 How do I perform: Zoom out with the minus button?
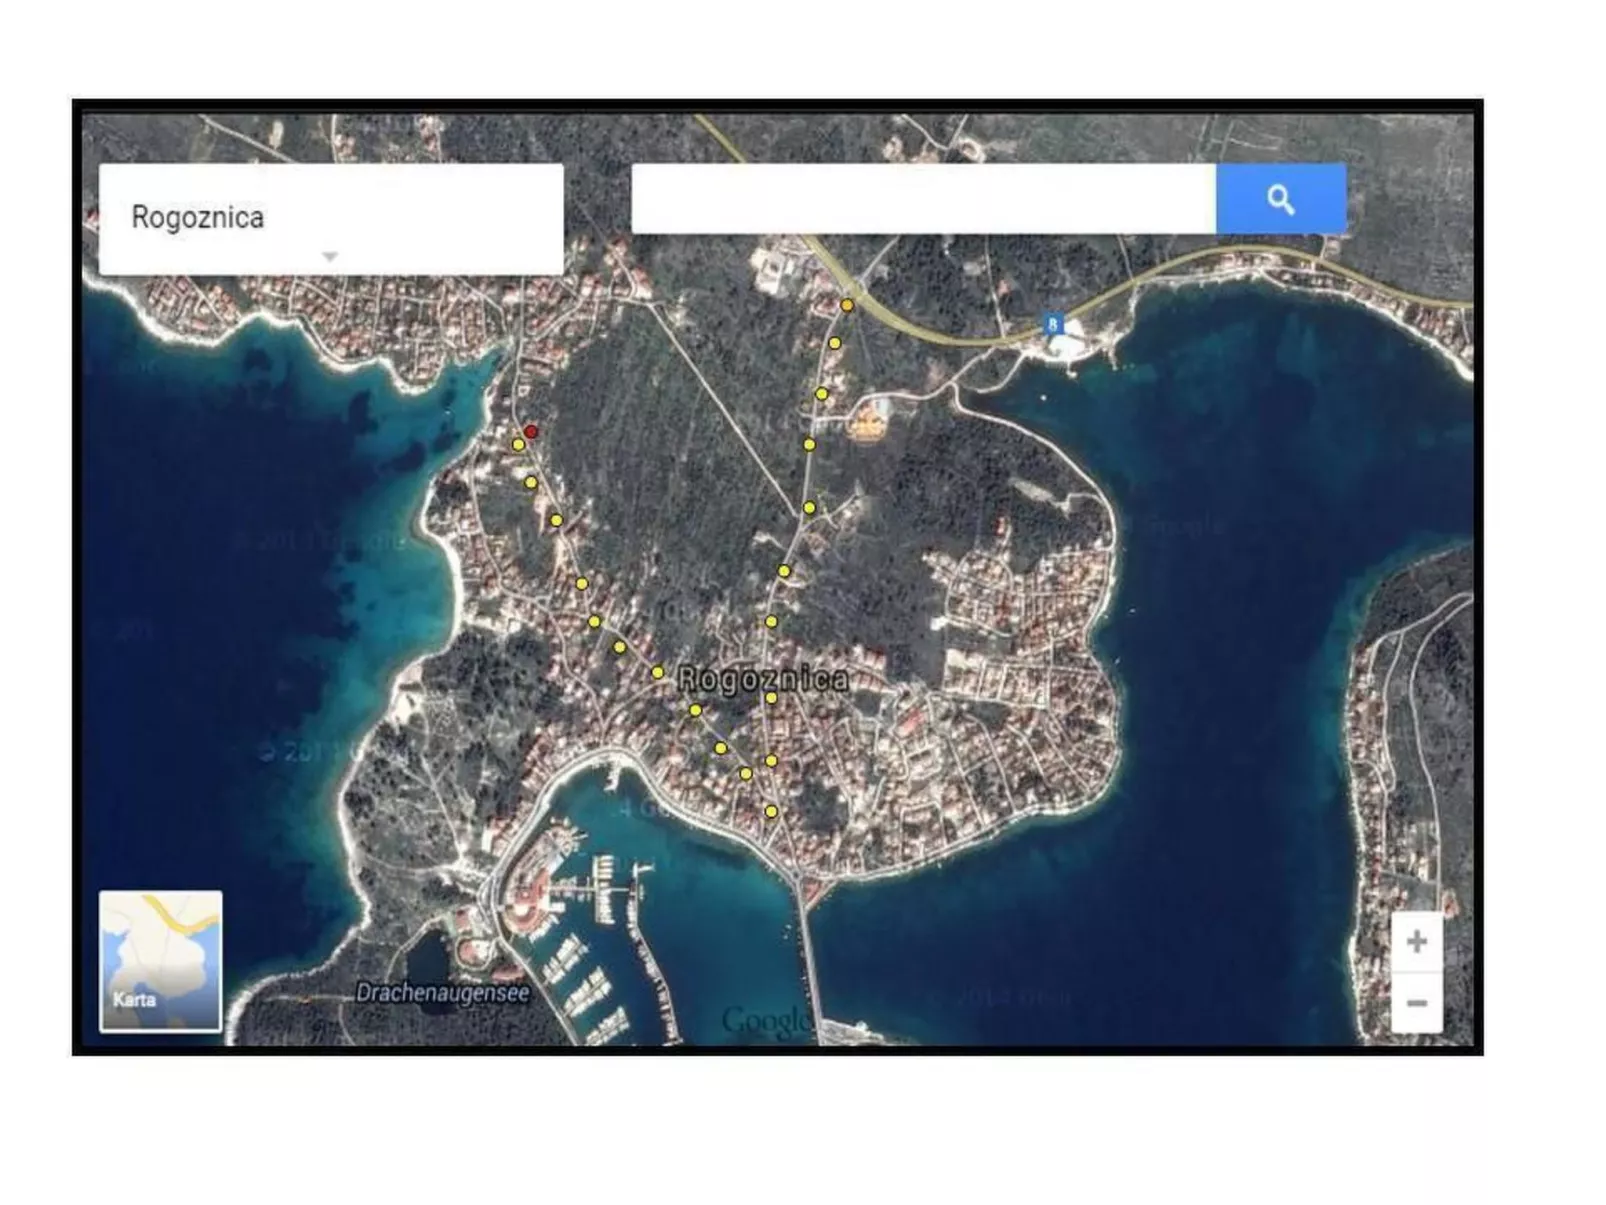coord(1416,1003)
